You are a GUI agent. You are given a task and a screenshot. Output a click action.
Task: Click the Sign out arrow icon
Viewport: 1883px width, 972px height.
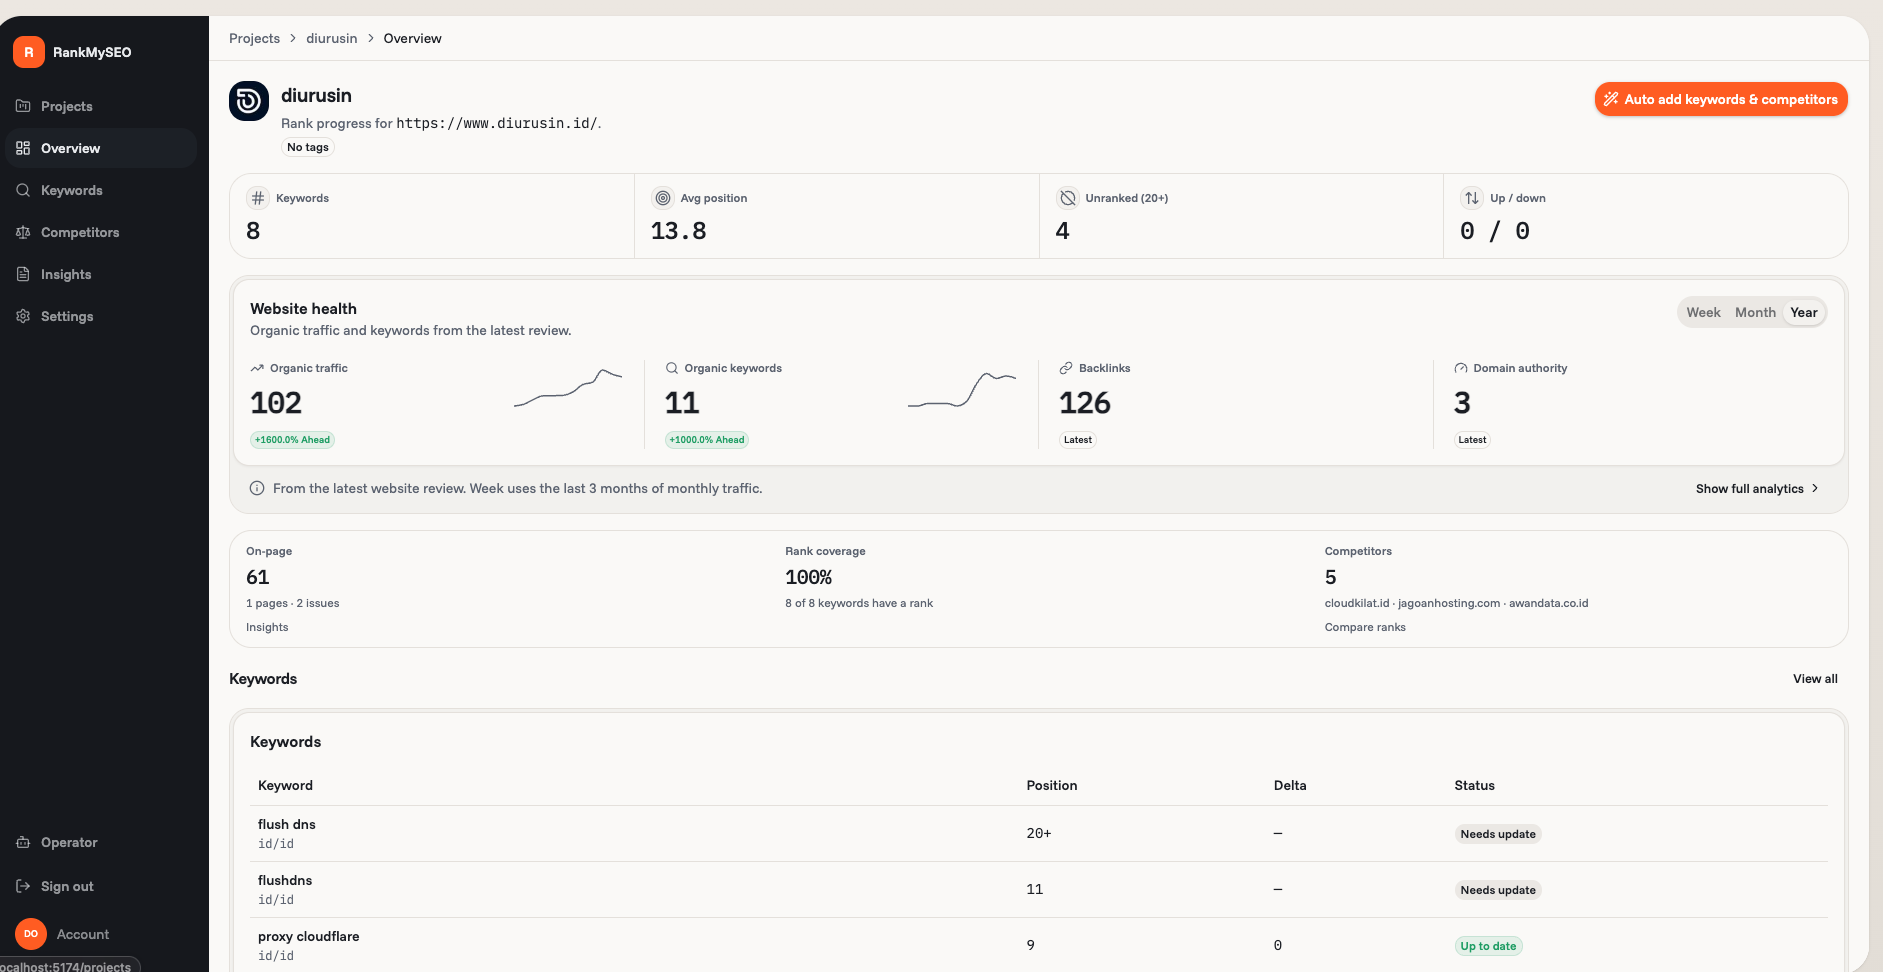[23, 886]
